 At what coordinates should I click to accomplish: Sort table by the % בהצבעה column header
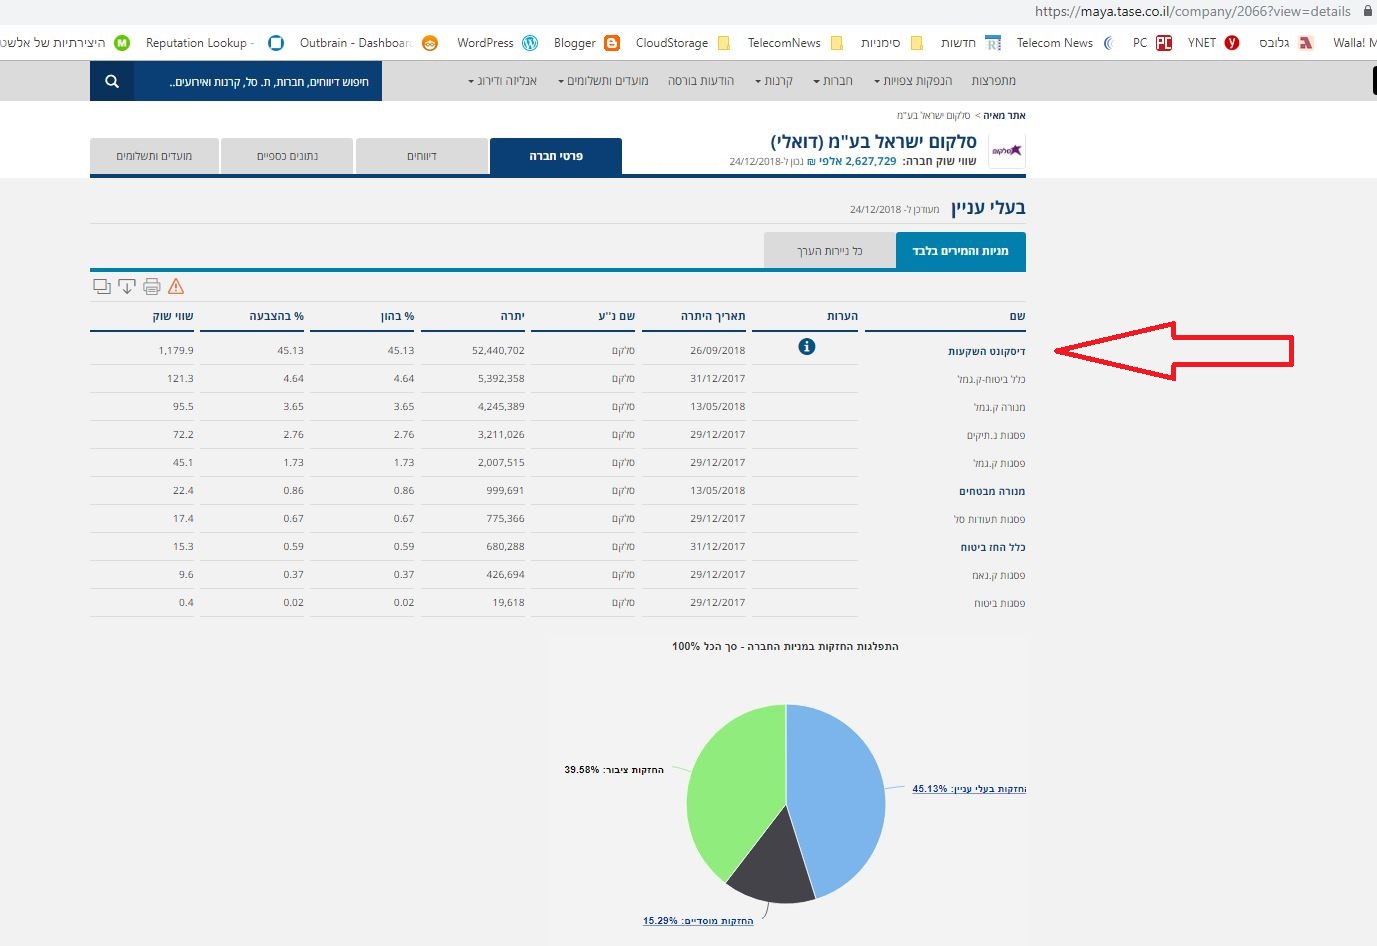point(276,316)
